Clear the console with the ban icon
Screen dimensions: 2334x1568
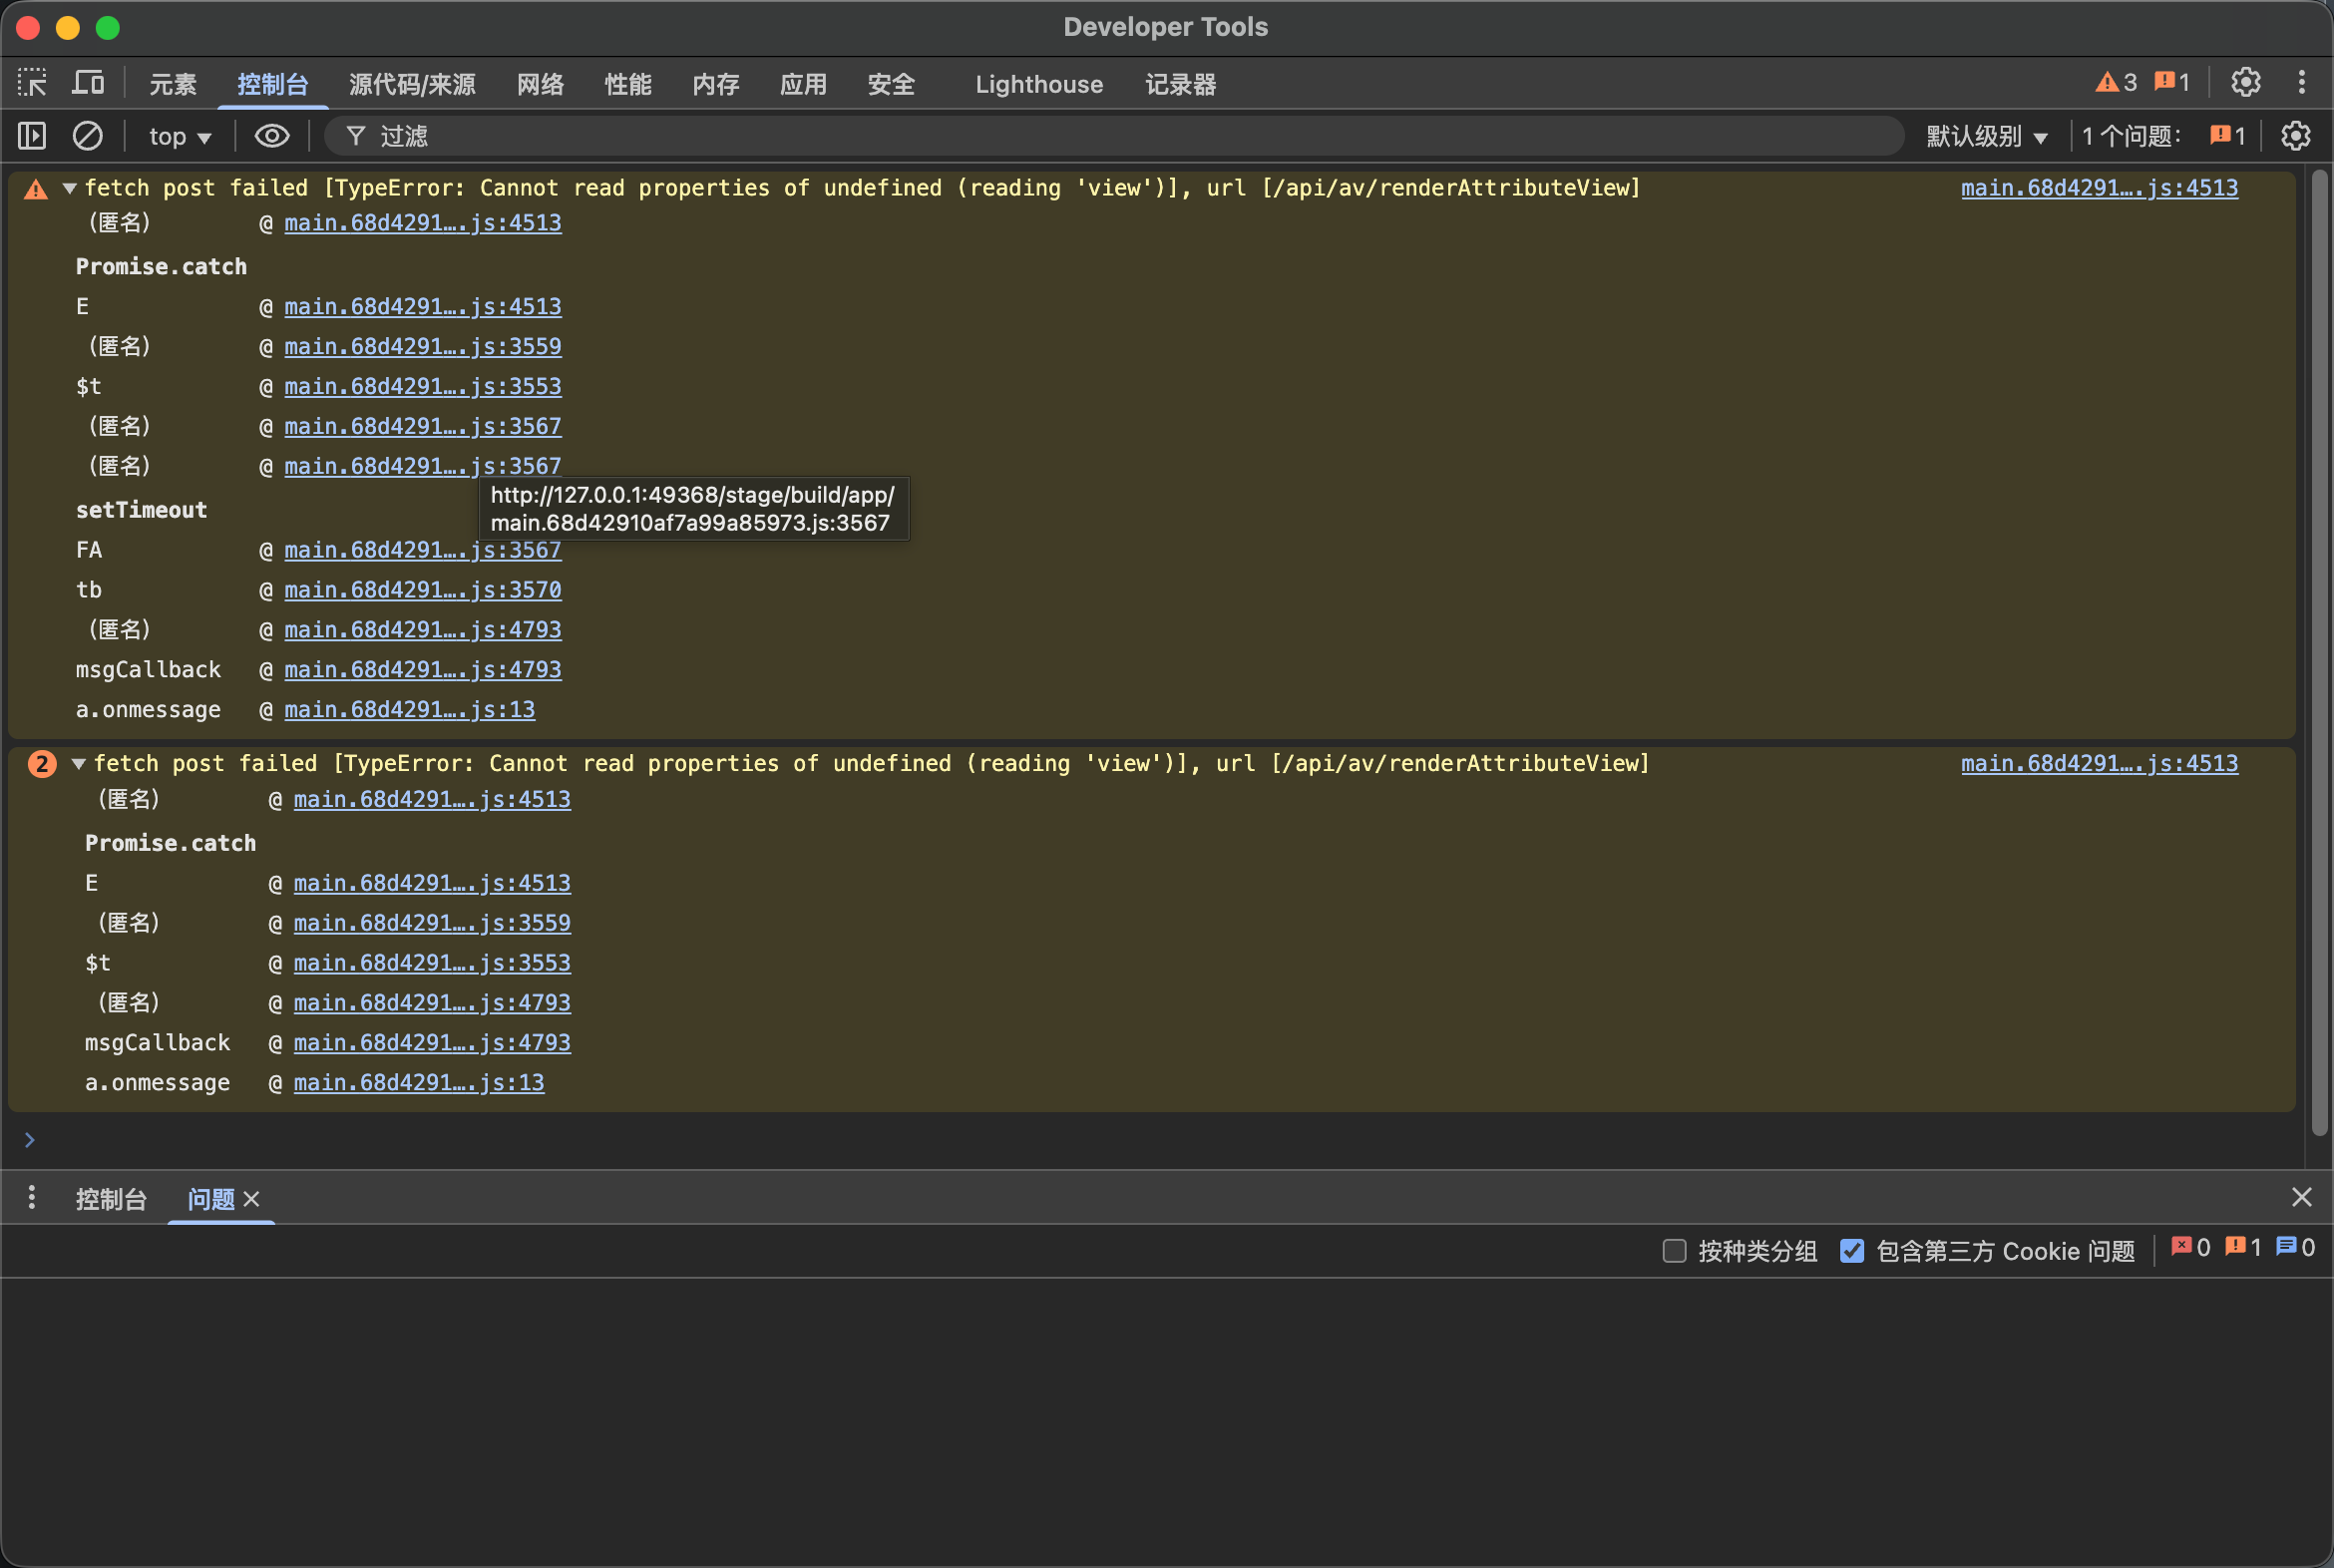tap(88, 136)
